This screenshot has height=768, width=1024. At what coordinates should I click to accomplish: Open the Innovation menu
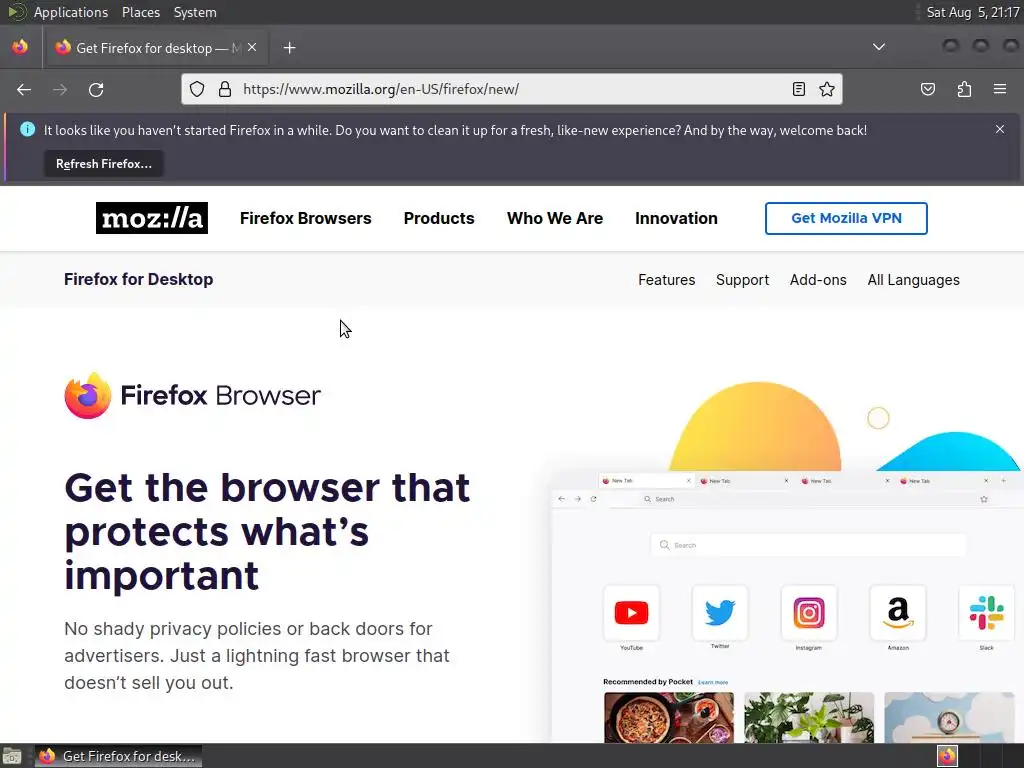[x=676, y=218]
